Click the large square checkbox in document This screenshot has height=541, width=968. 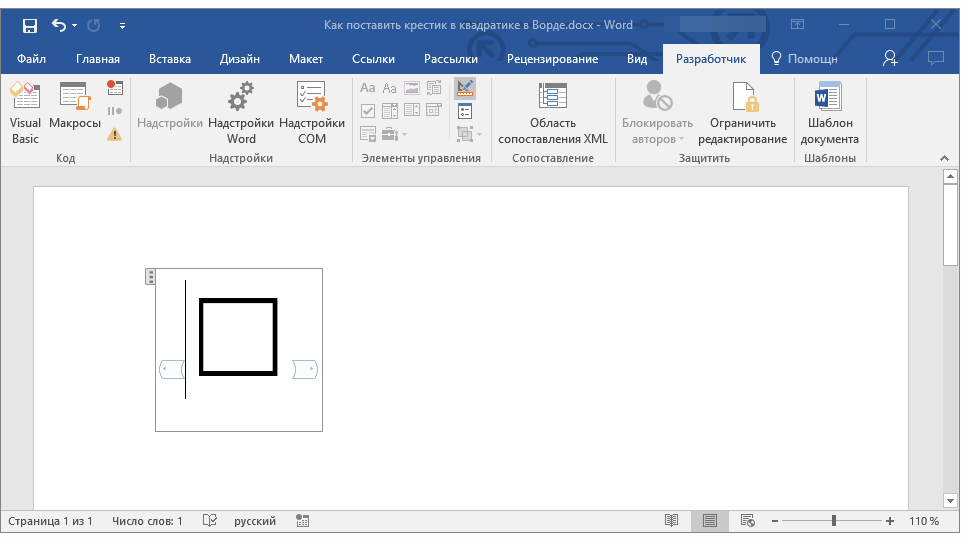[238, 337]
